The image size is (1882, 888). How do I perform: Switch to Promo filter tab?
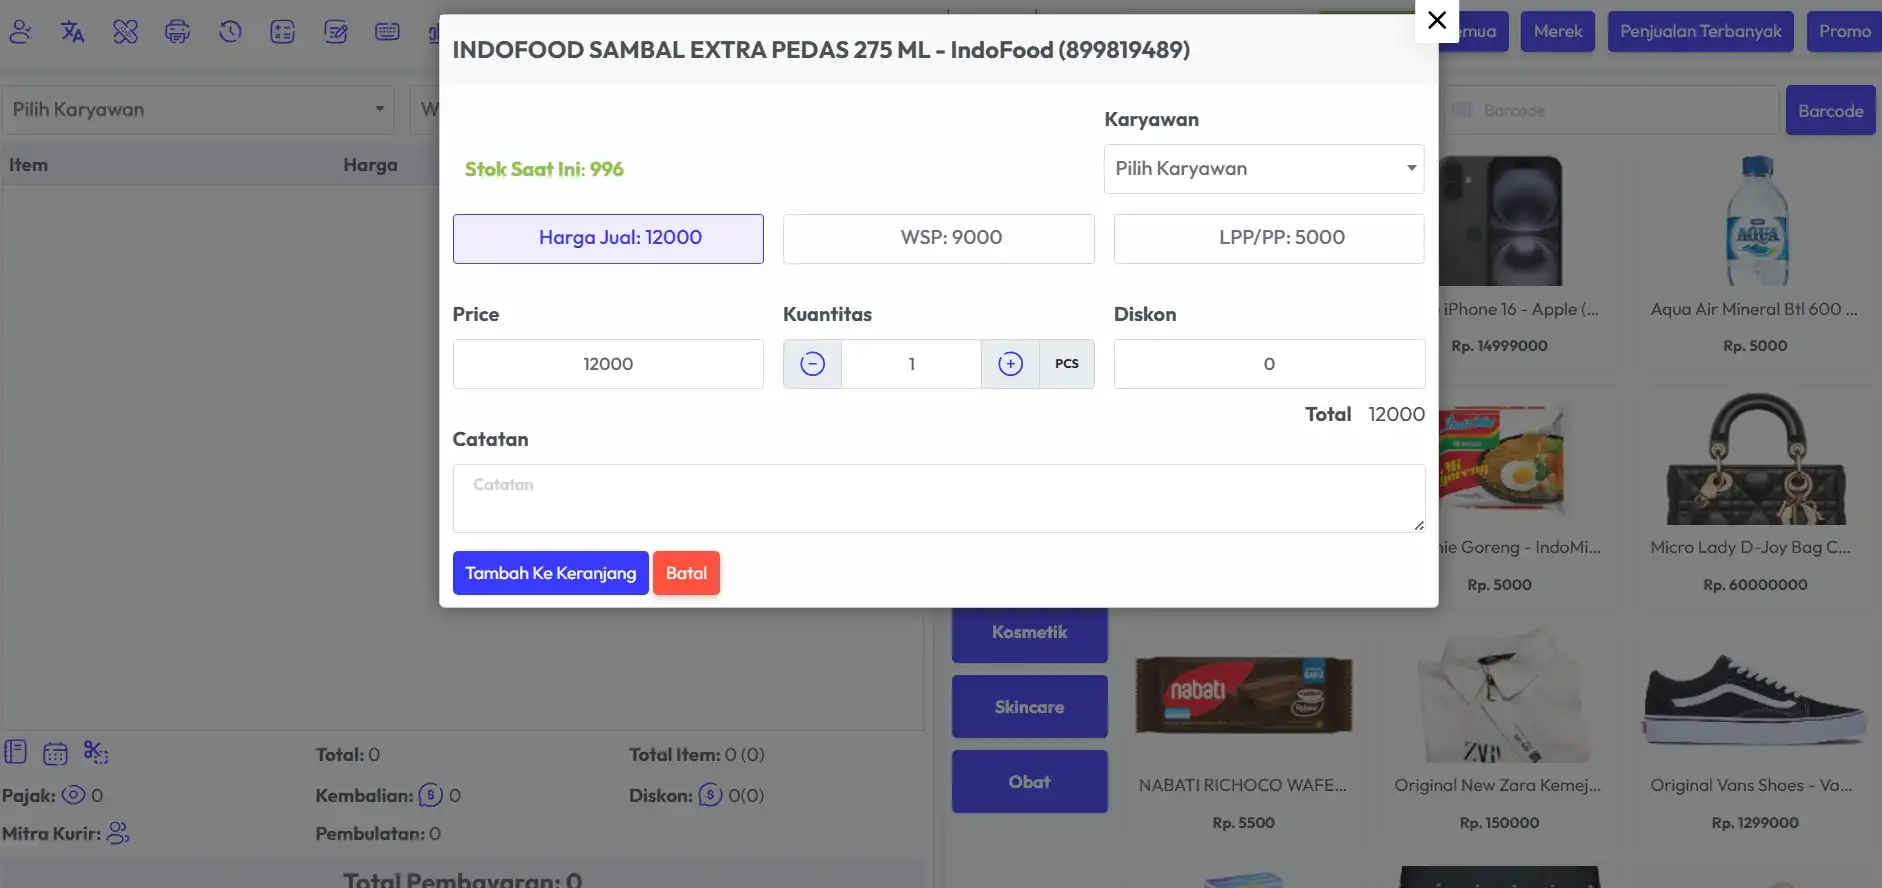pos(1845,31)
